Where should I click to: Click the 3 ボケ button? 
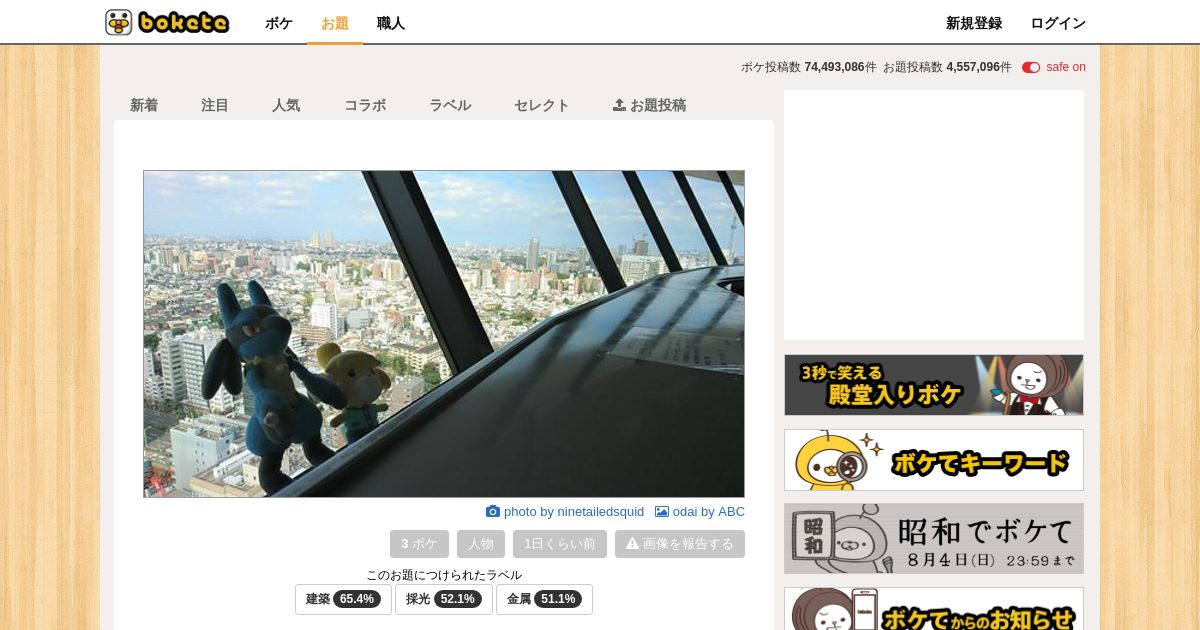tap(419, 544)
